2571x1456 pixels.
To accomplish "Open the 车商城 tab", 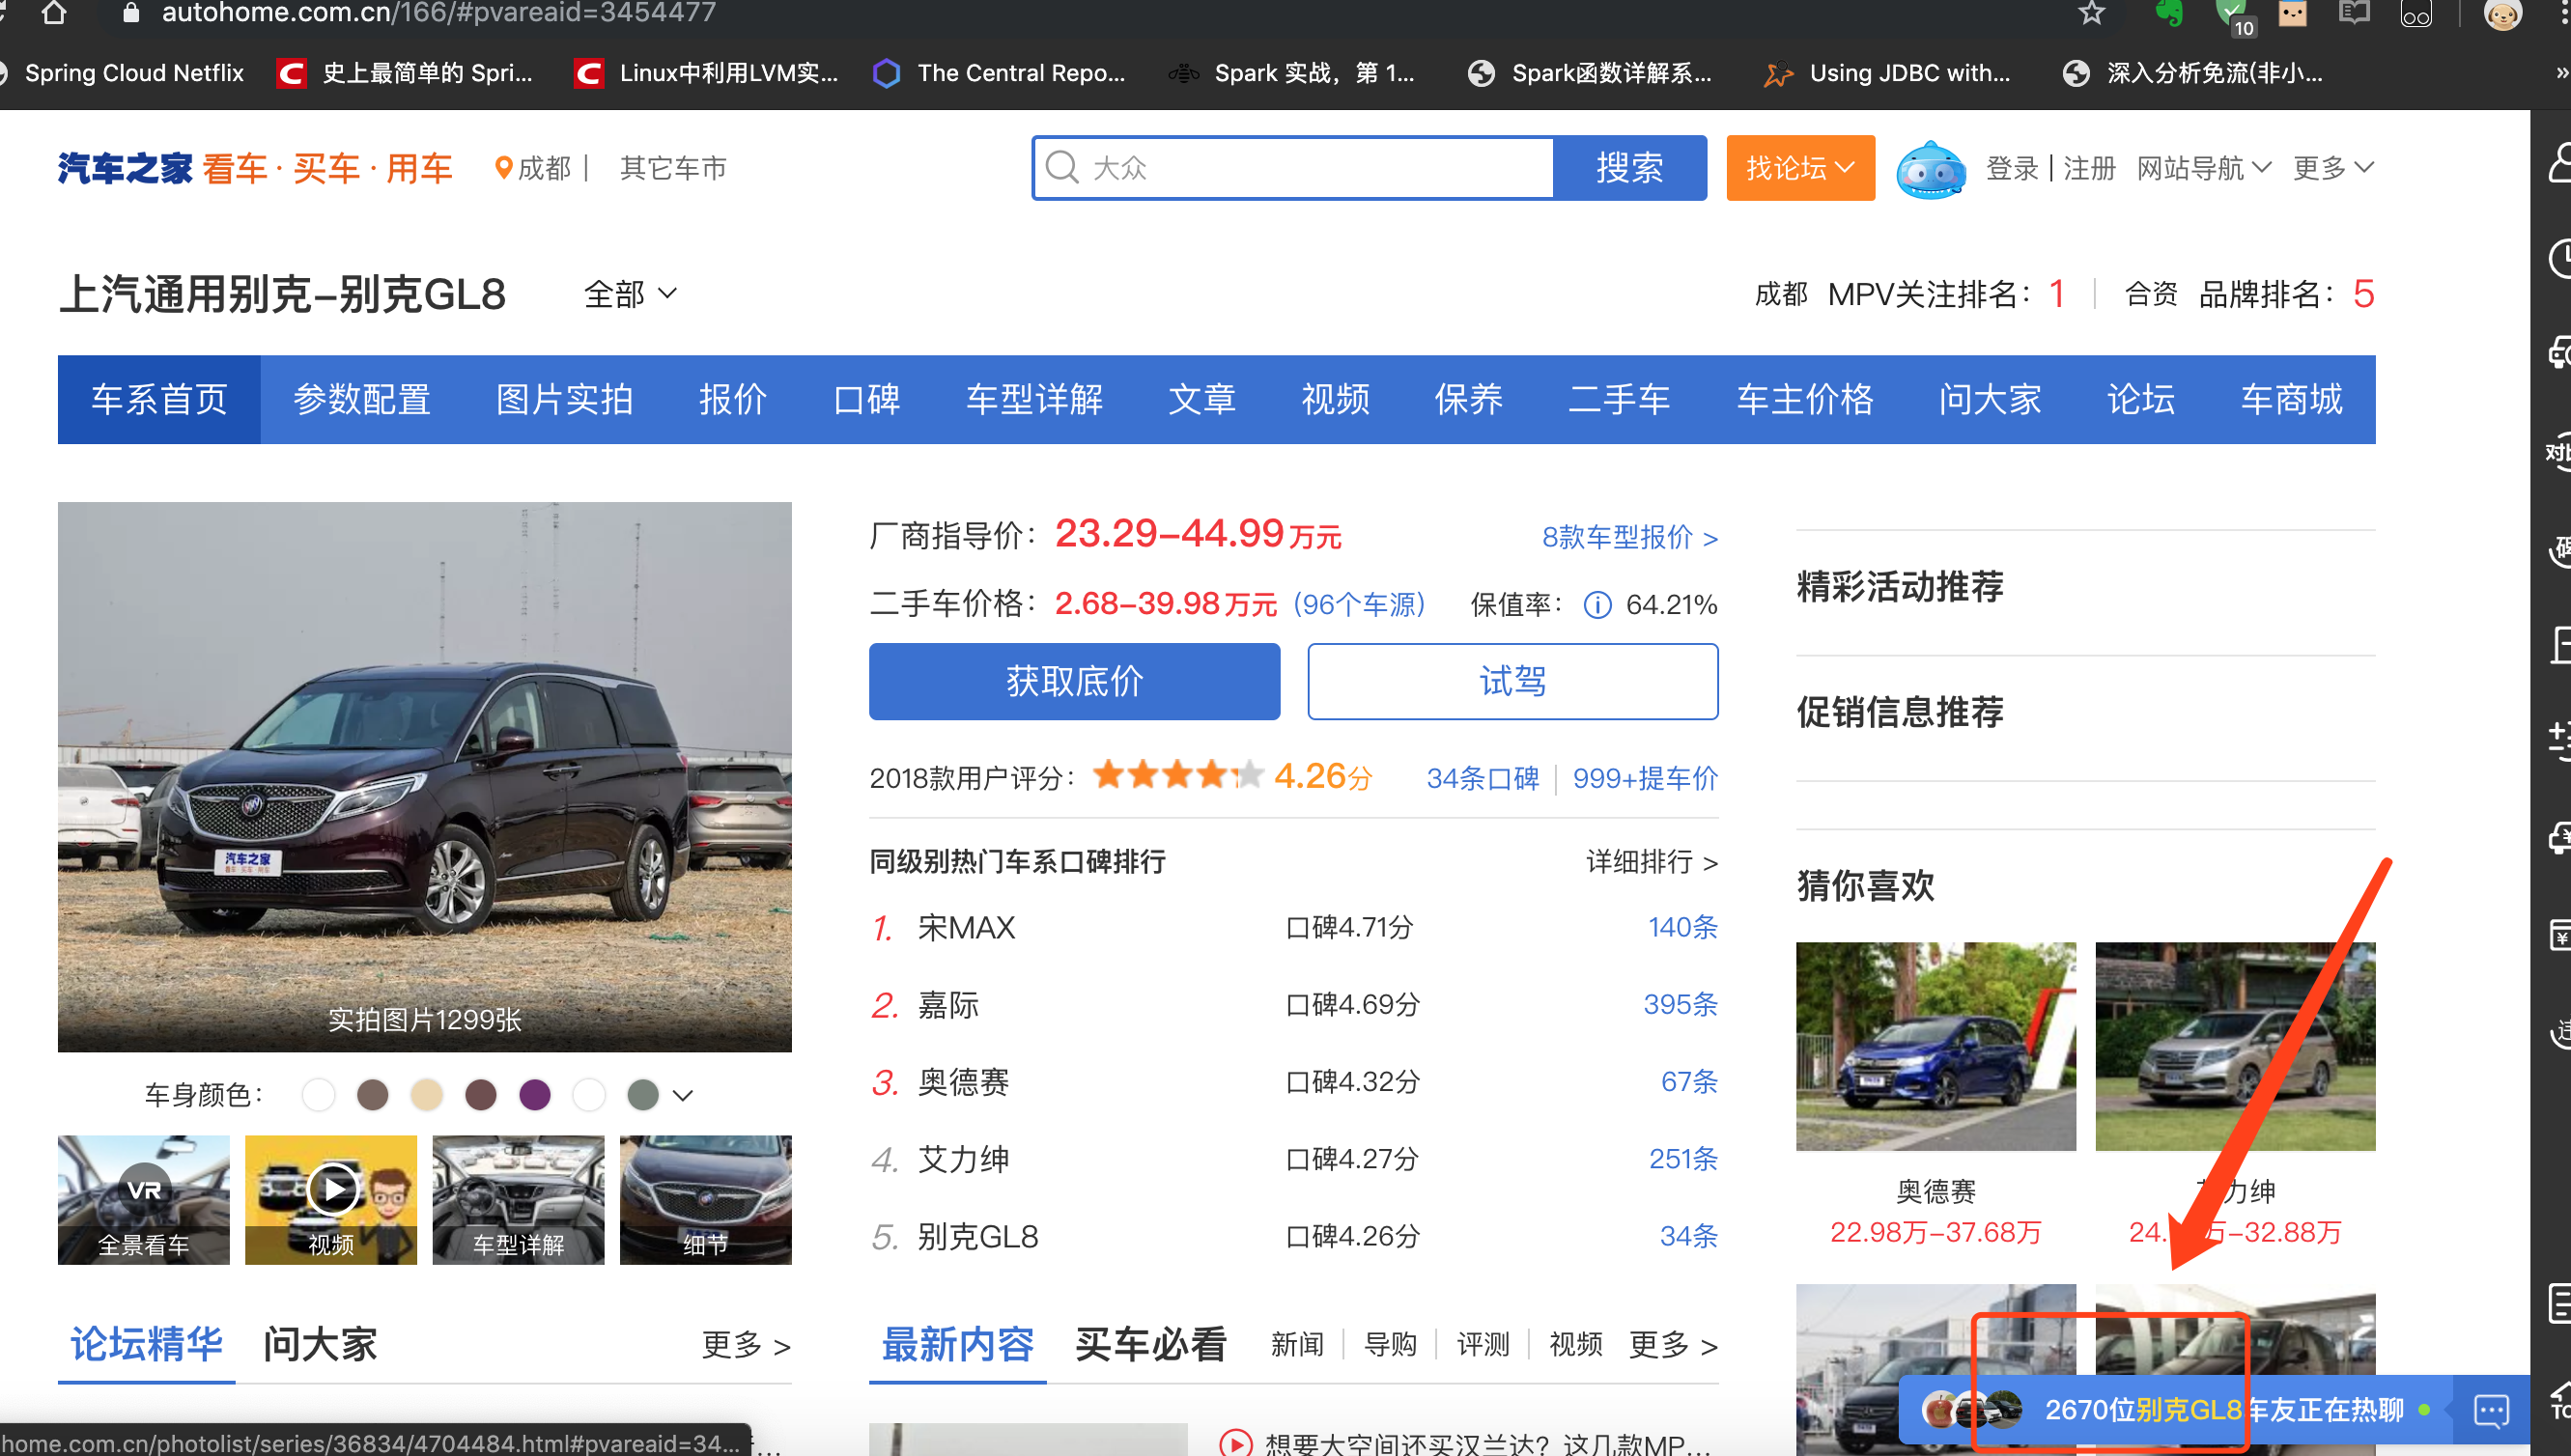I will pos(2291,400).
